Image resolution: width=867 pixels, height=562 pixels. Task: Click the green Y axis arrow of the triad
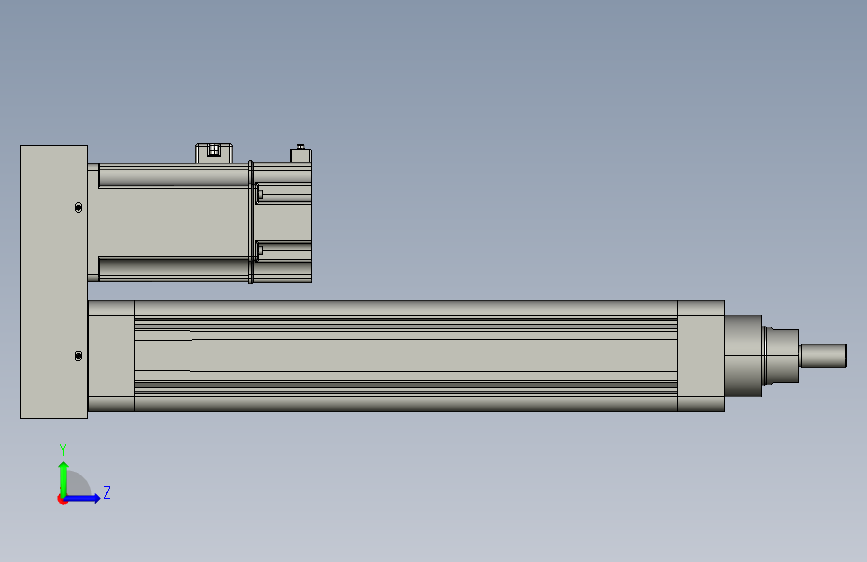pos(64,478)
